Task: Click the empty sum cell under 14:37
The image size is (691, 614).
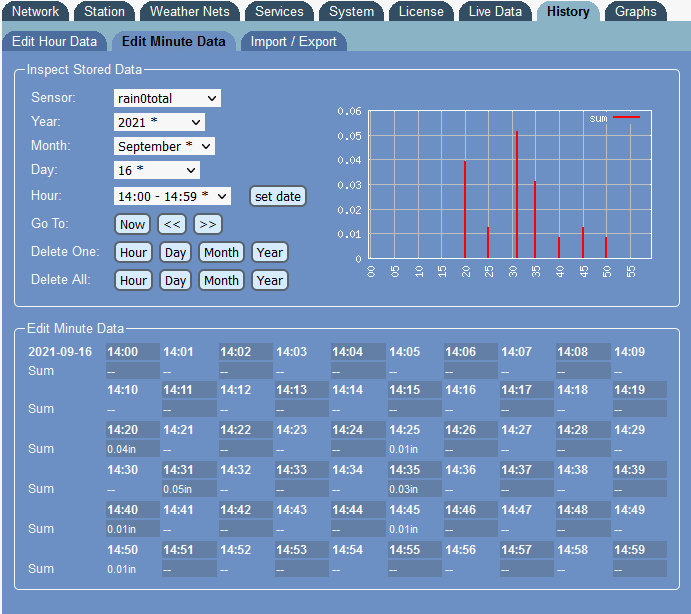Action: click(x=527, y=489)
